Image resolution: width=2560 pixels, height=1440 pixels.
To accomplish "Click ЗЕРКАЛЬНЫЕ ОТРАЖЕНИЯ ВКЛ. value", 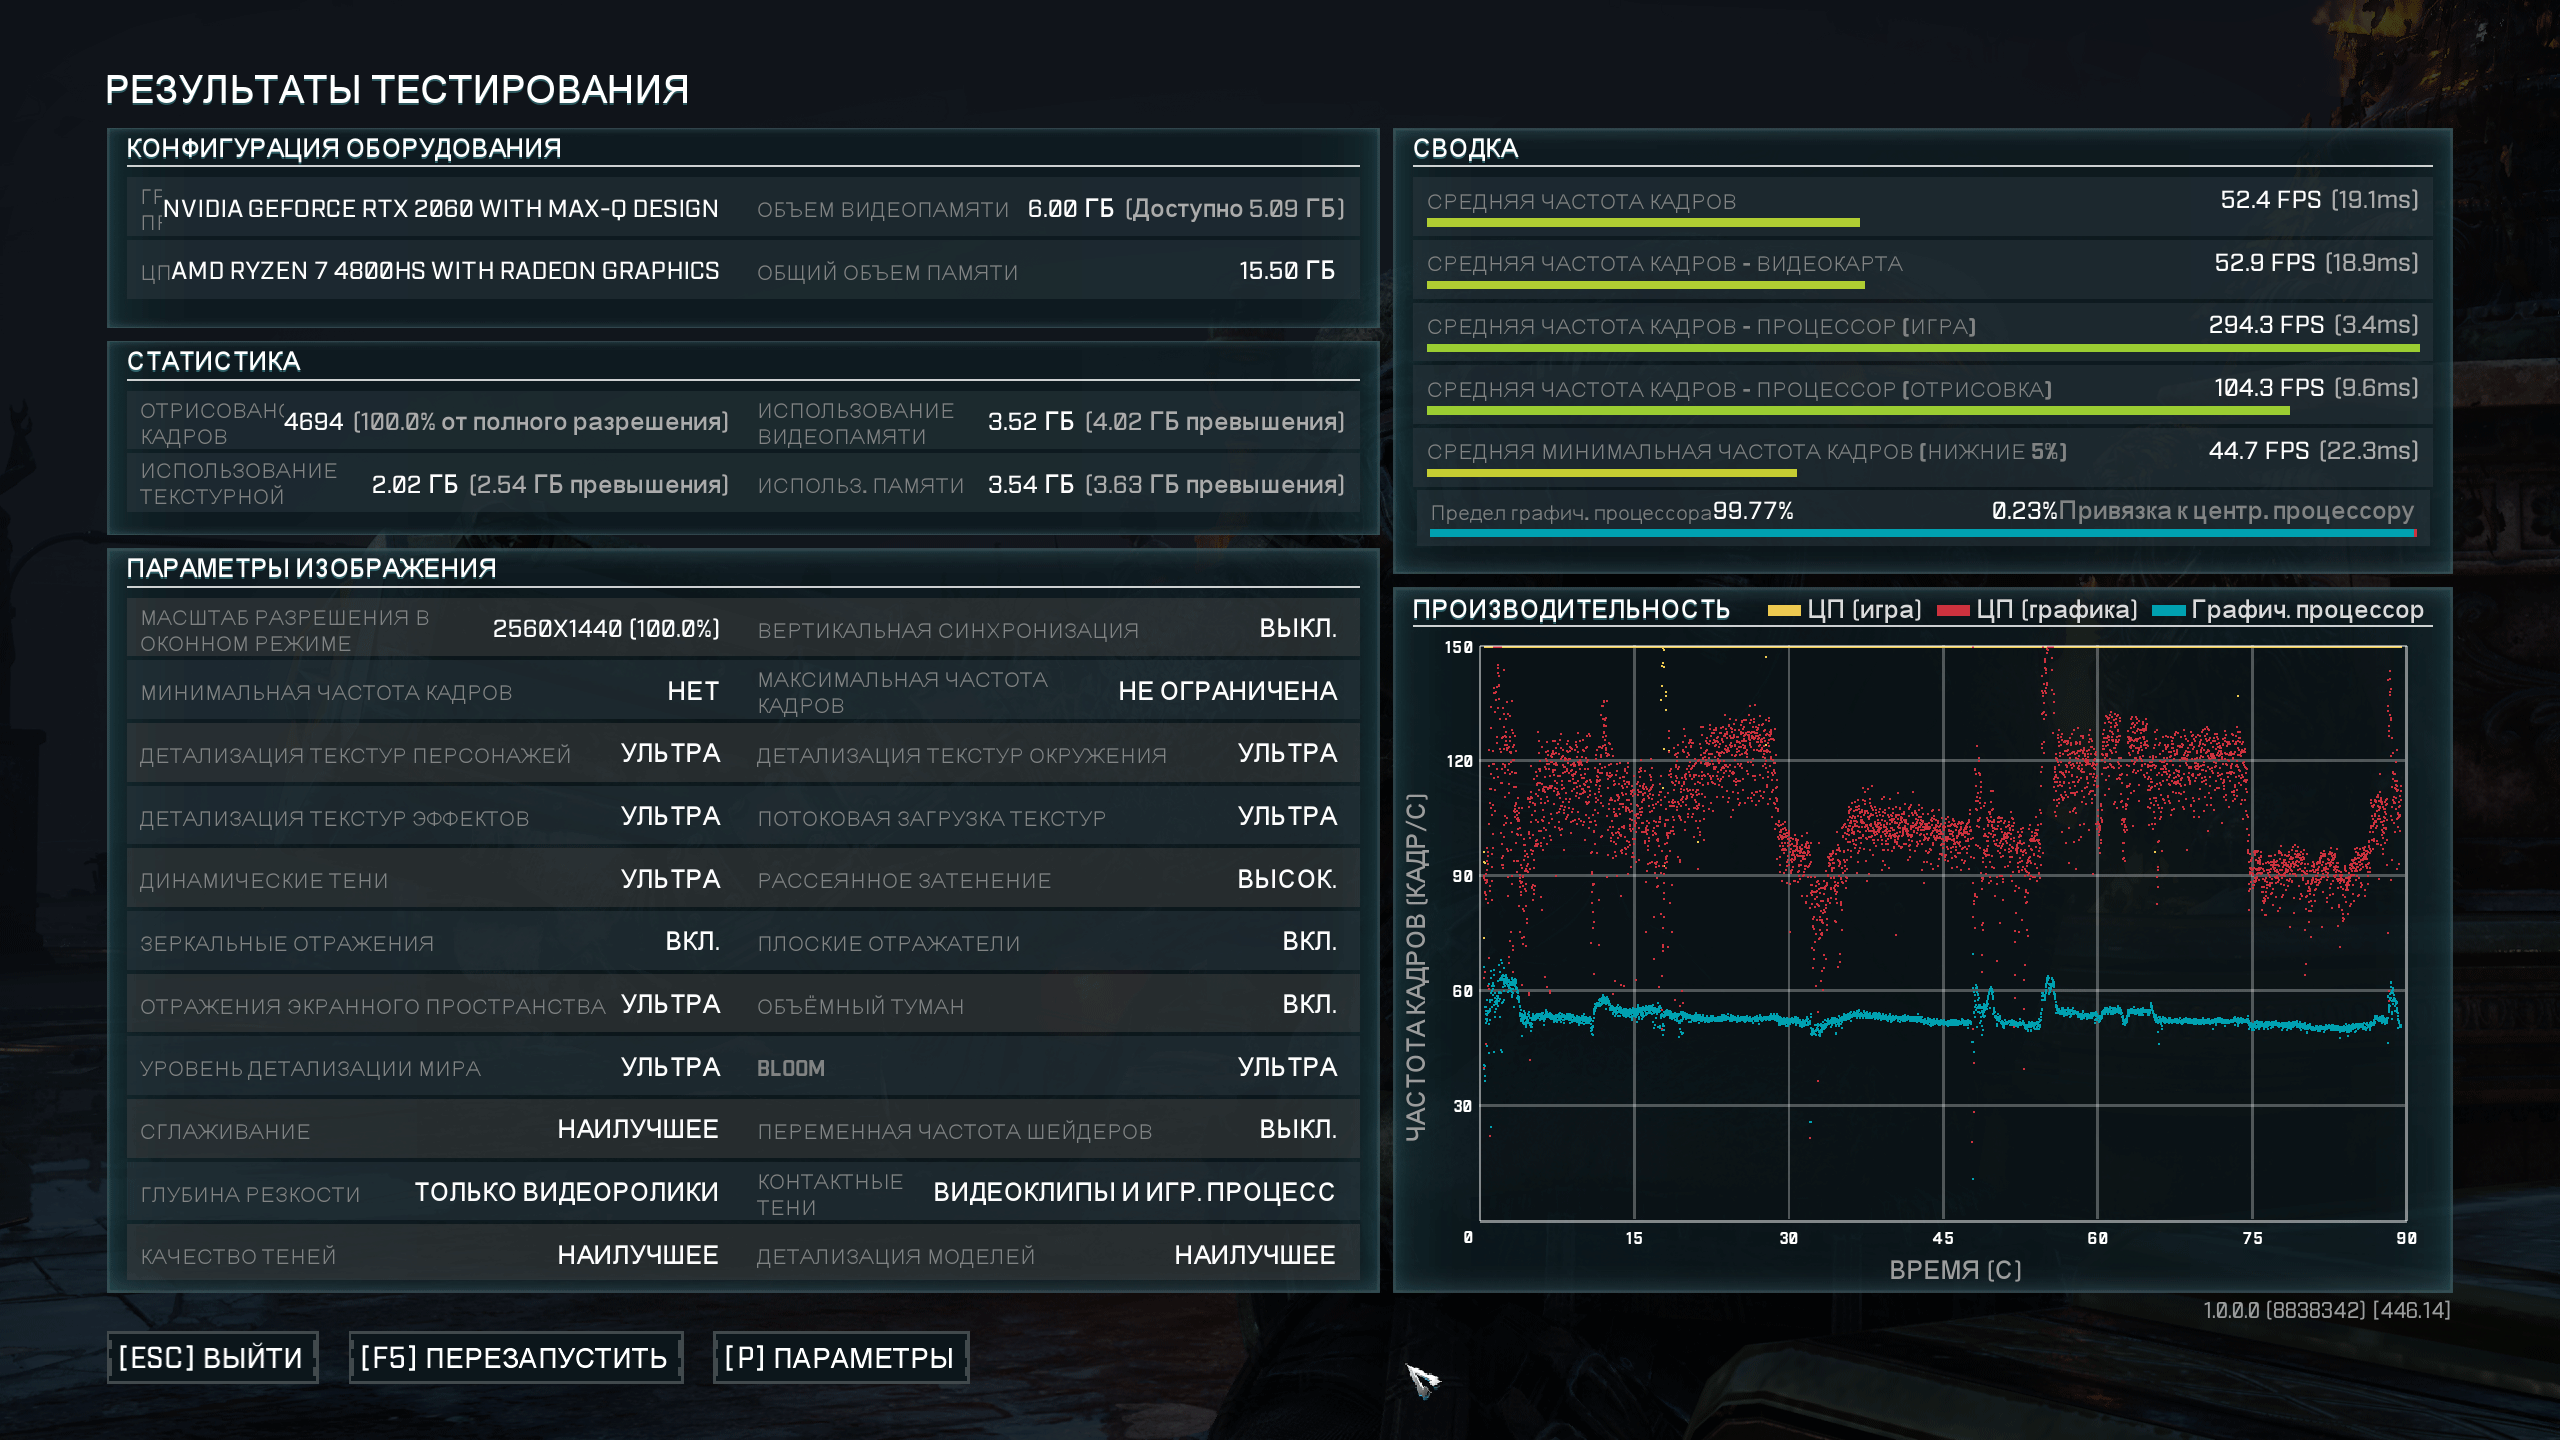I will pos(692,942).
